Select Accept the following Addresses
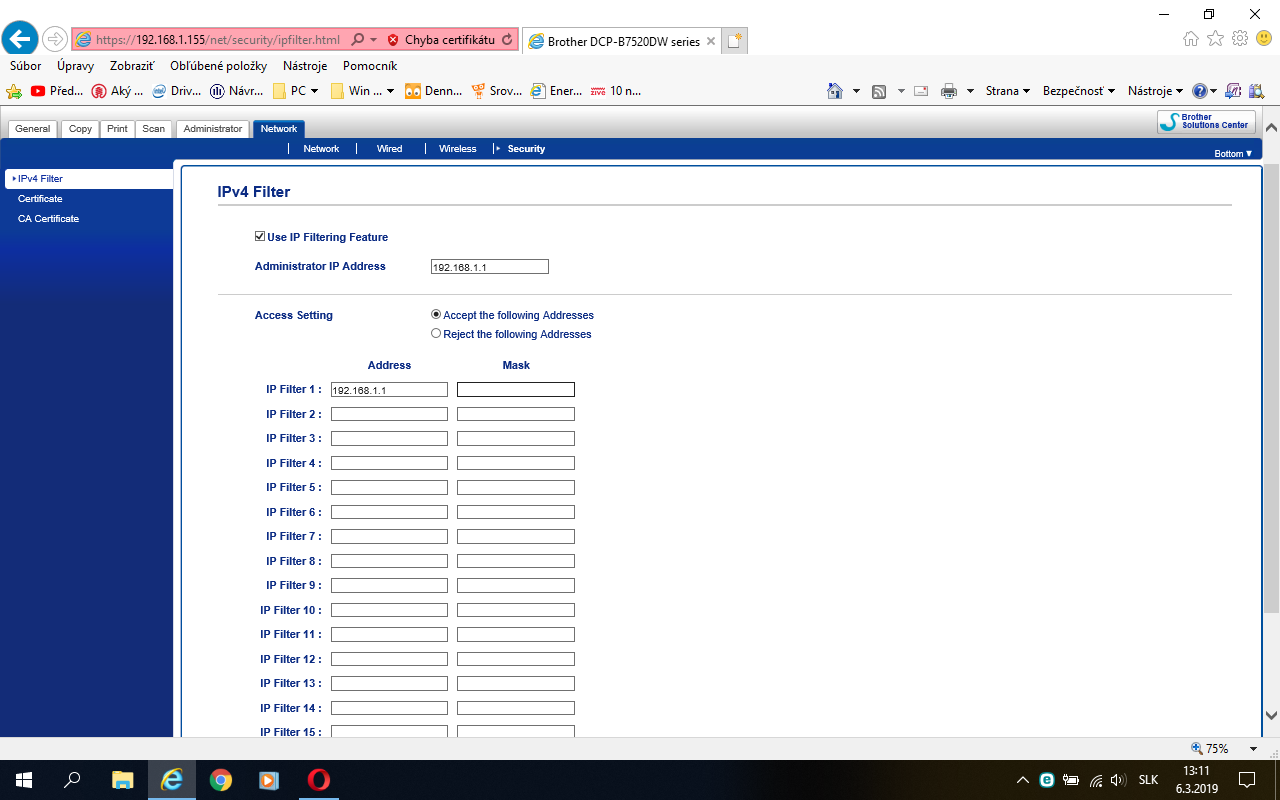 (436, 314)
